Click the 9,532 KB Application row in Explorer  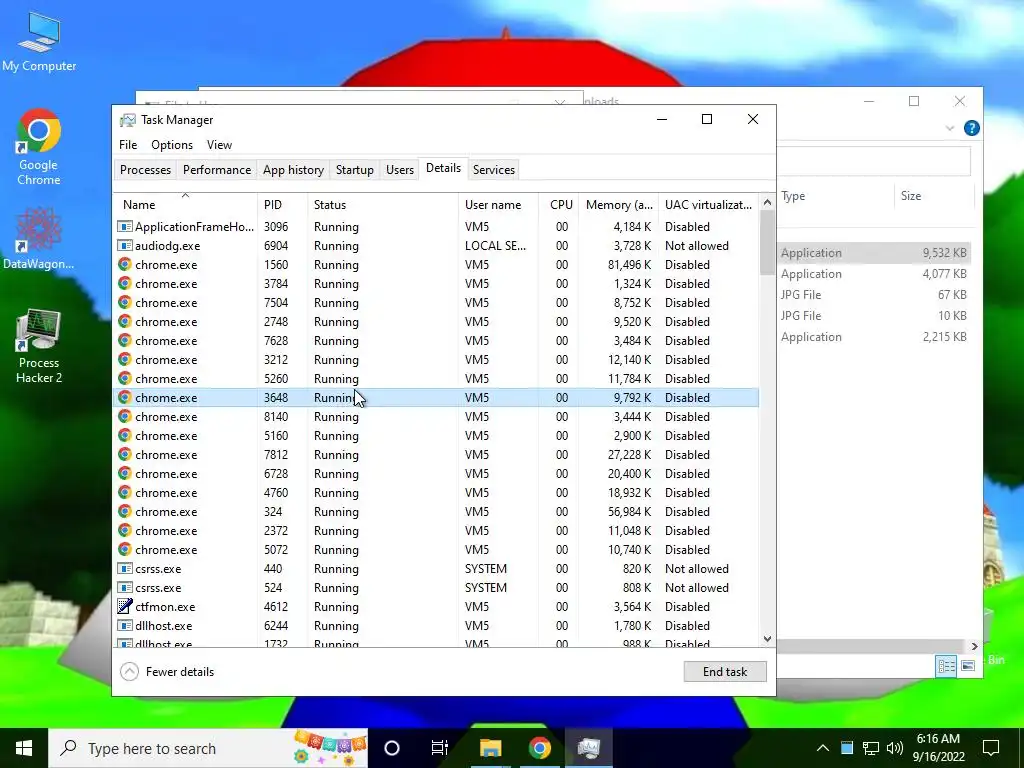pyautogui.click(x=874, y=253)
